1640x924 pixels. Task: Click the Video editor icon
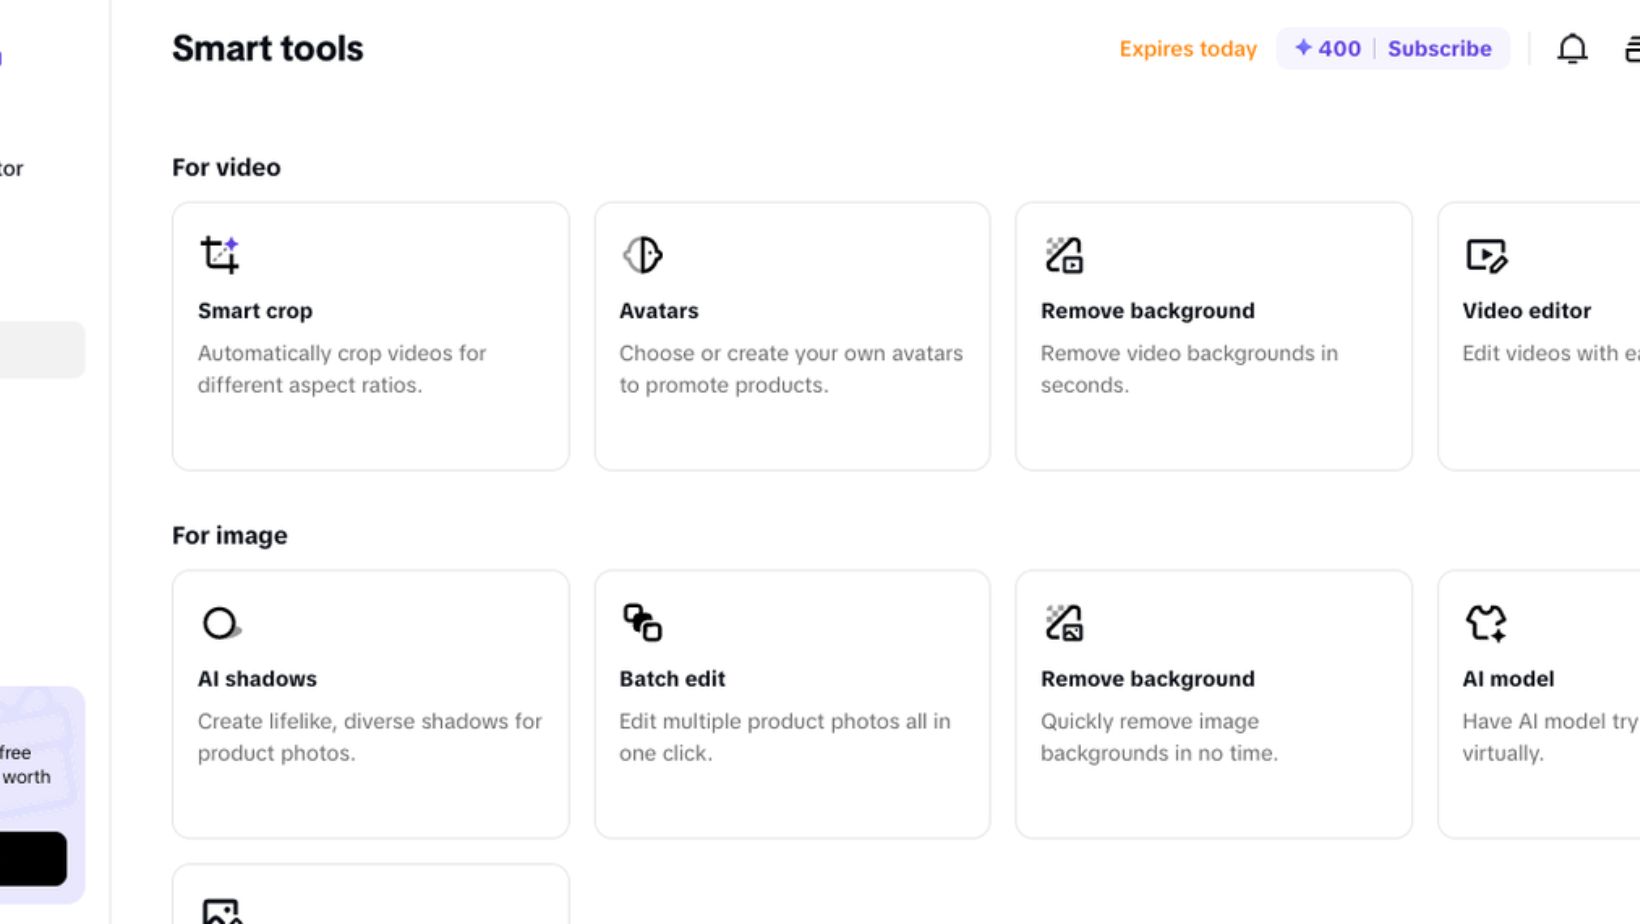point(1486,255)
